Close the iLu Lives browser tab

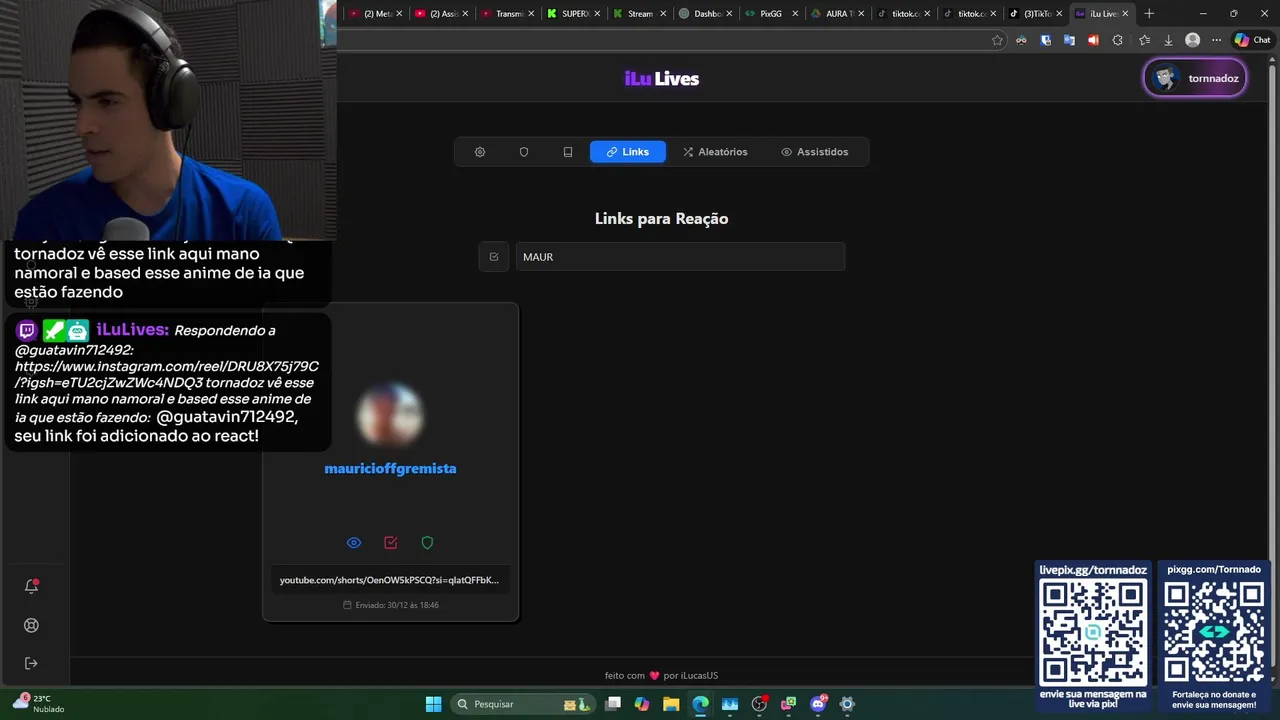[x=1125, y=14]
